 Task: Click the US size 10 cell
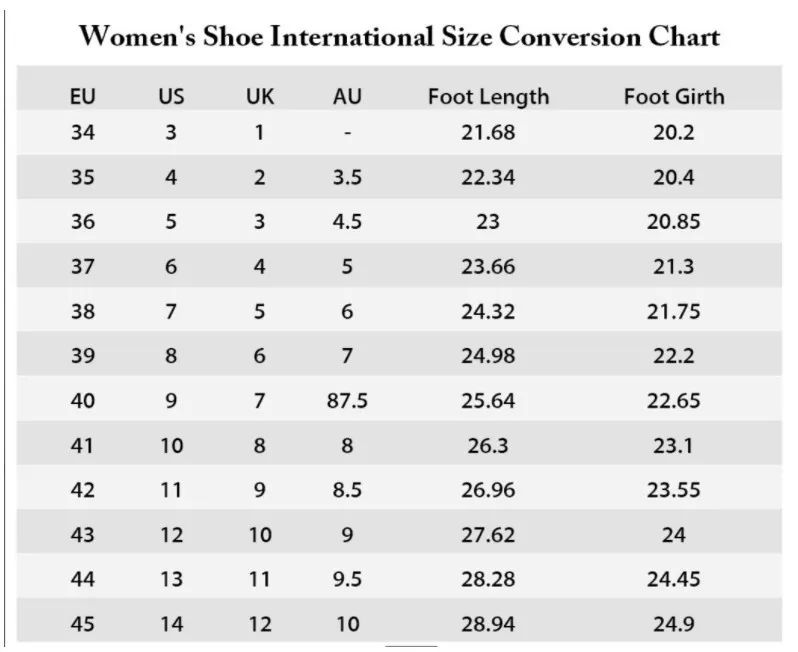point(171,445)
